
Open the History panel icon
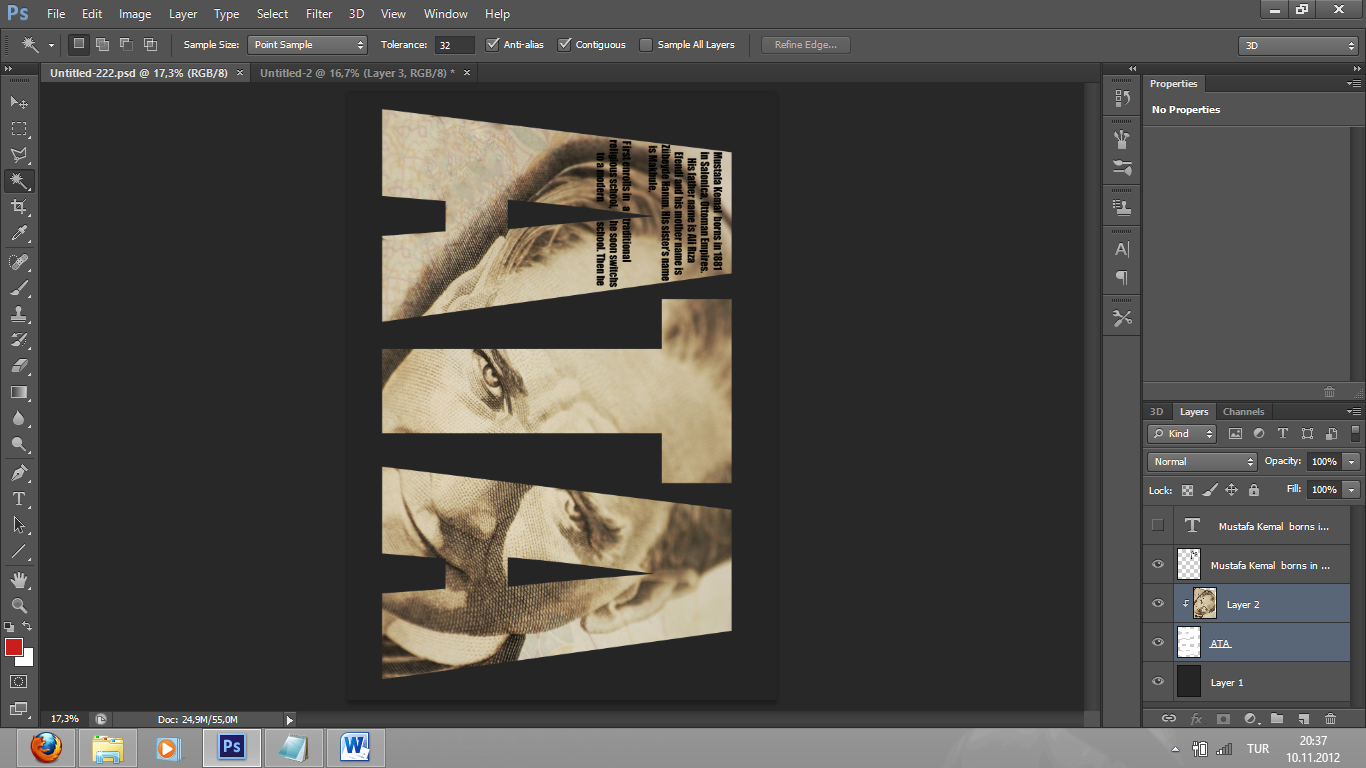(x=1122, y=98)
